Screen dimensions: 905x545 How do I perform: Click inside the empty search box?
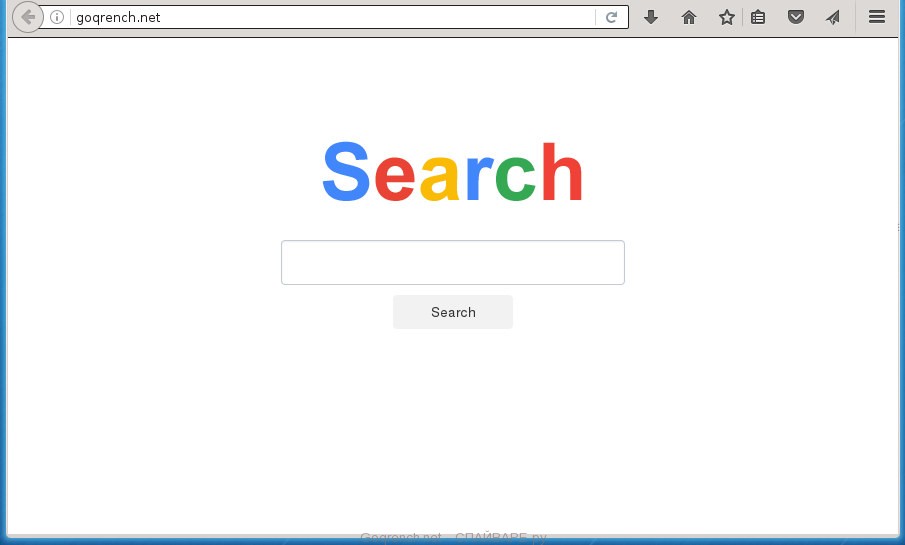452,262
